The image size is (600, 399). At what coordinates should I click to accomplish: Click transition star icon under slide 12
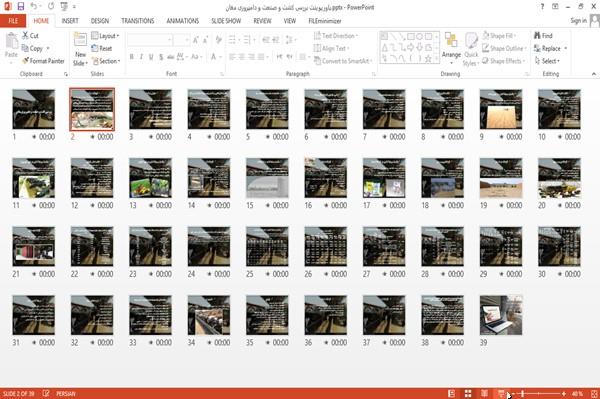[x=92, y=205]
